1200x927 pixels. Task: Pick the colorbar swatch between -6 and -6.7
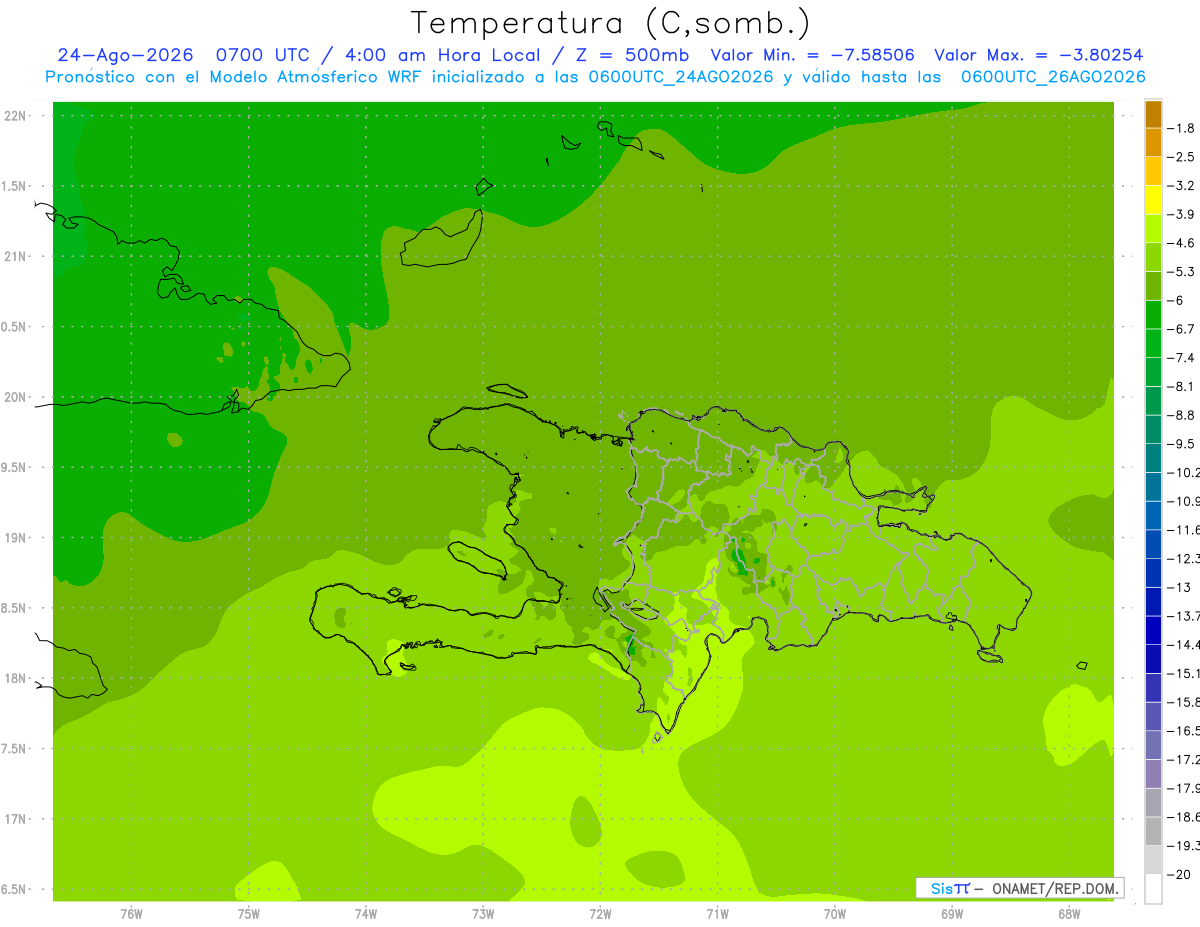pyautogui.click(x=1153, y=315)
